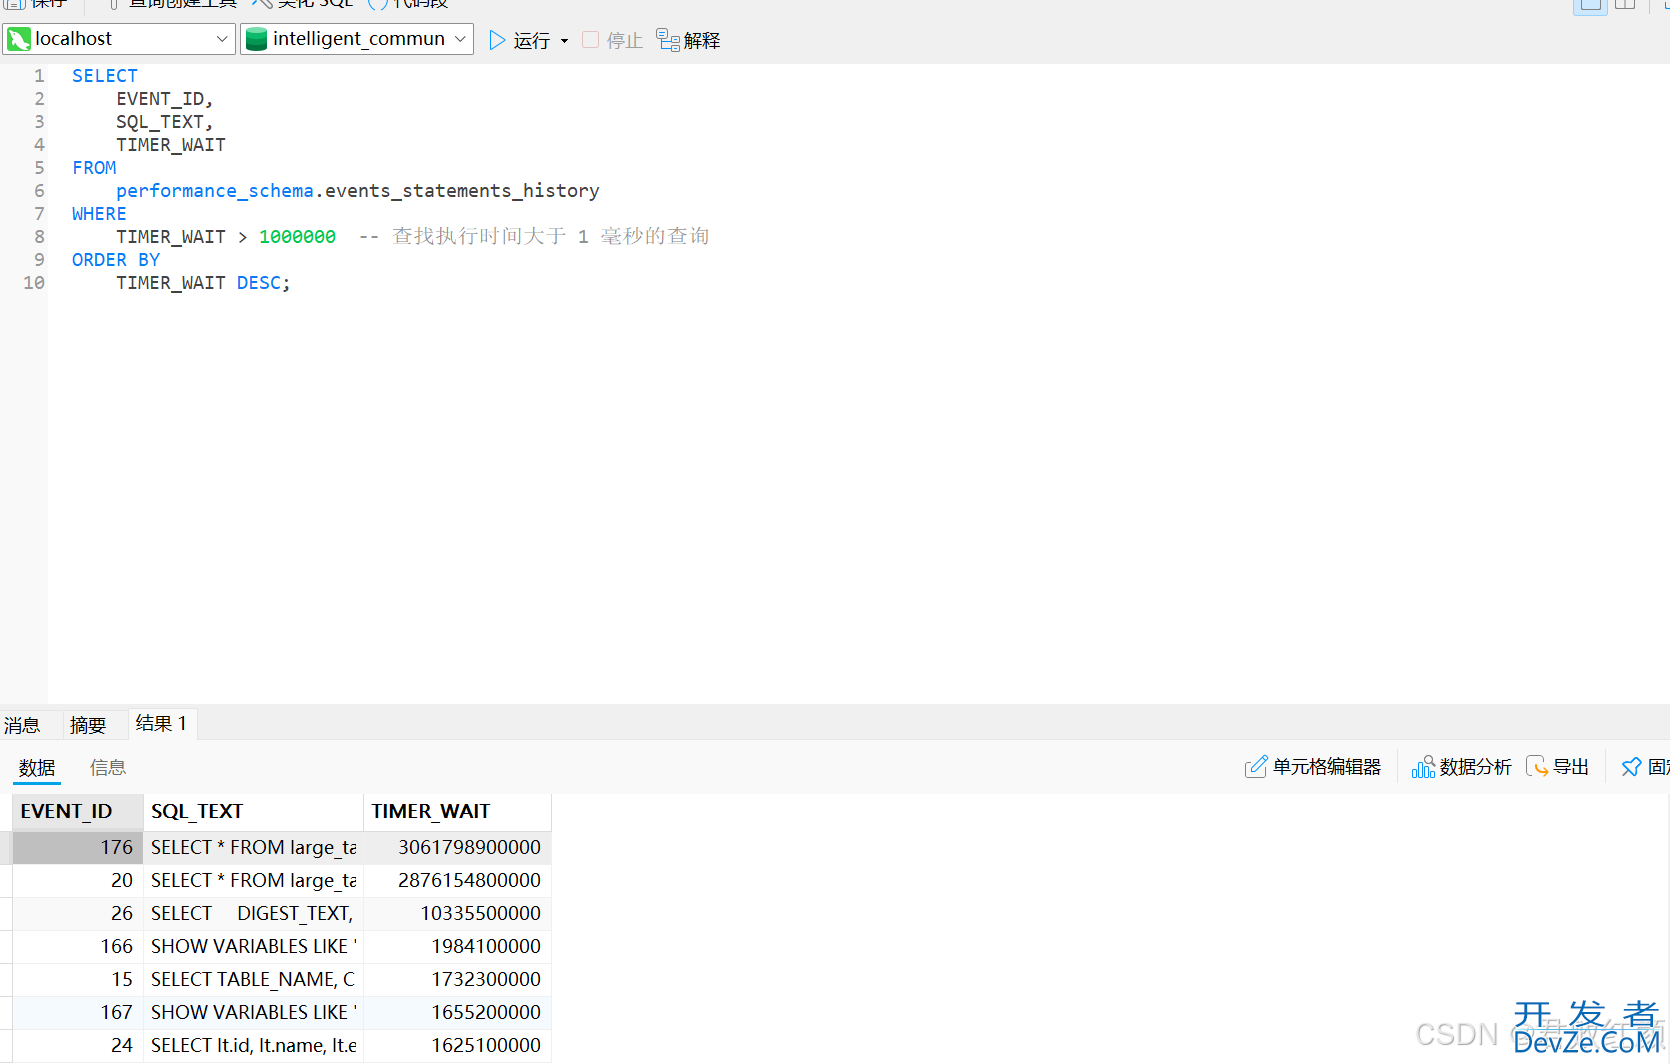This screenshot has height=1064, width=1670.
Task: Select the 数据 data sub-tab
Action: (x=37, y=768)
